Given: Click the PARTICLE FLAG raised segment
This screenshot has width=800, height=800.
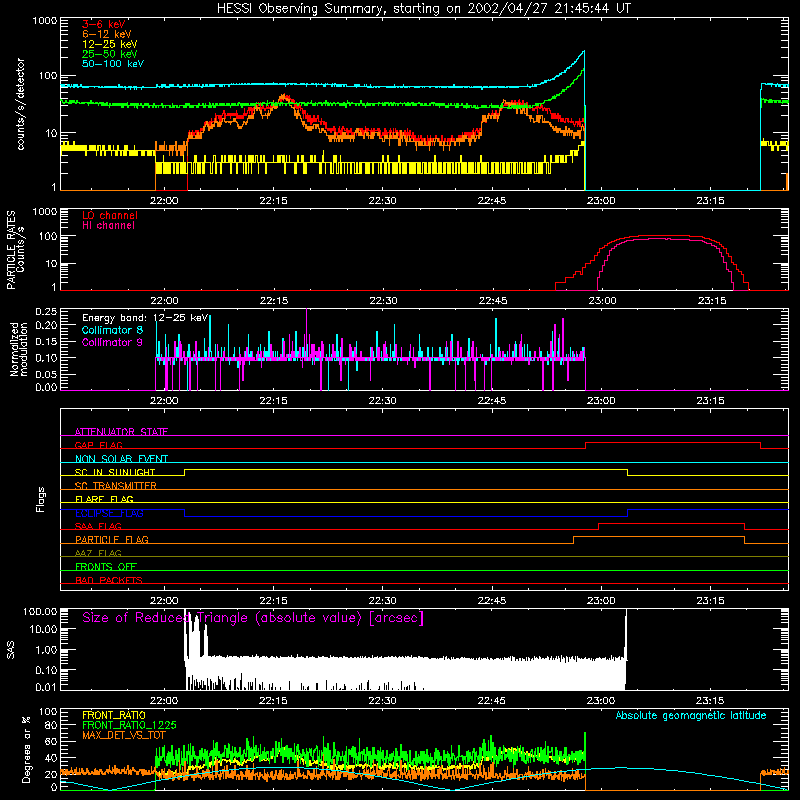Looking at the screenshot, I should point(659,537).
